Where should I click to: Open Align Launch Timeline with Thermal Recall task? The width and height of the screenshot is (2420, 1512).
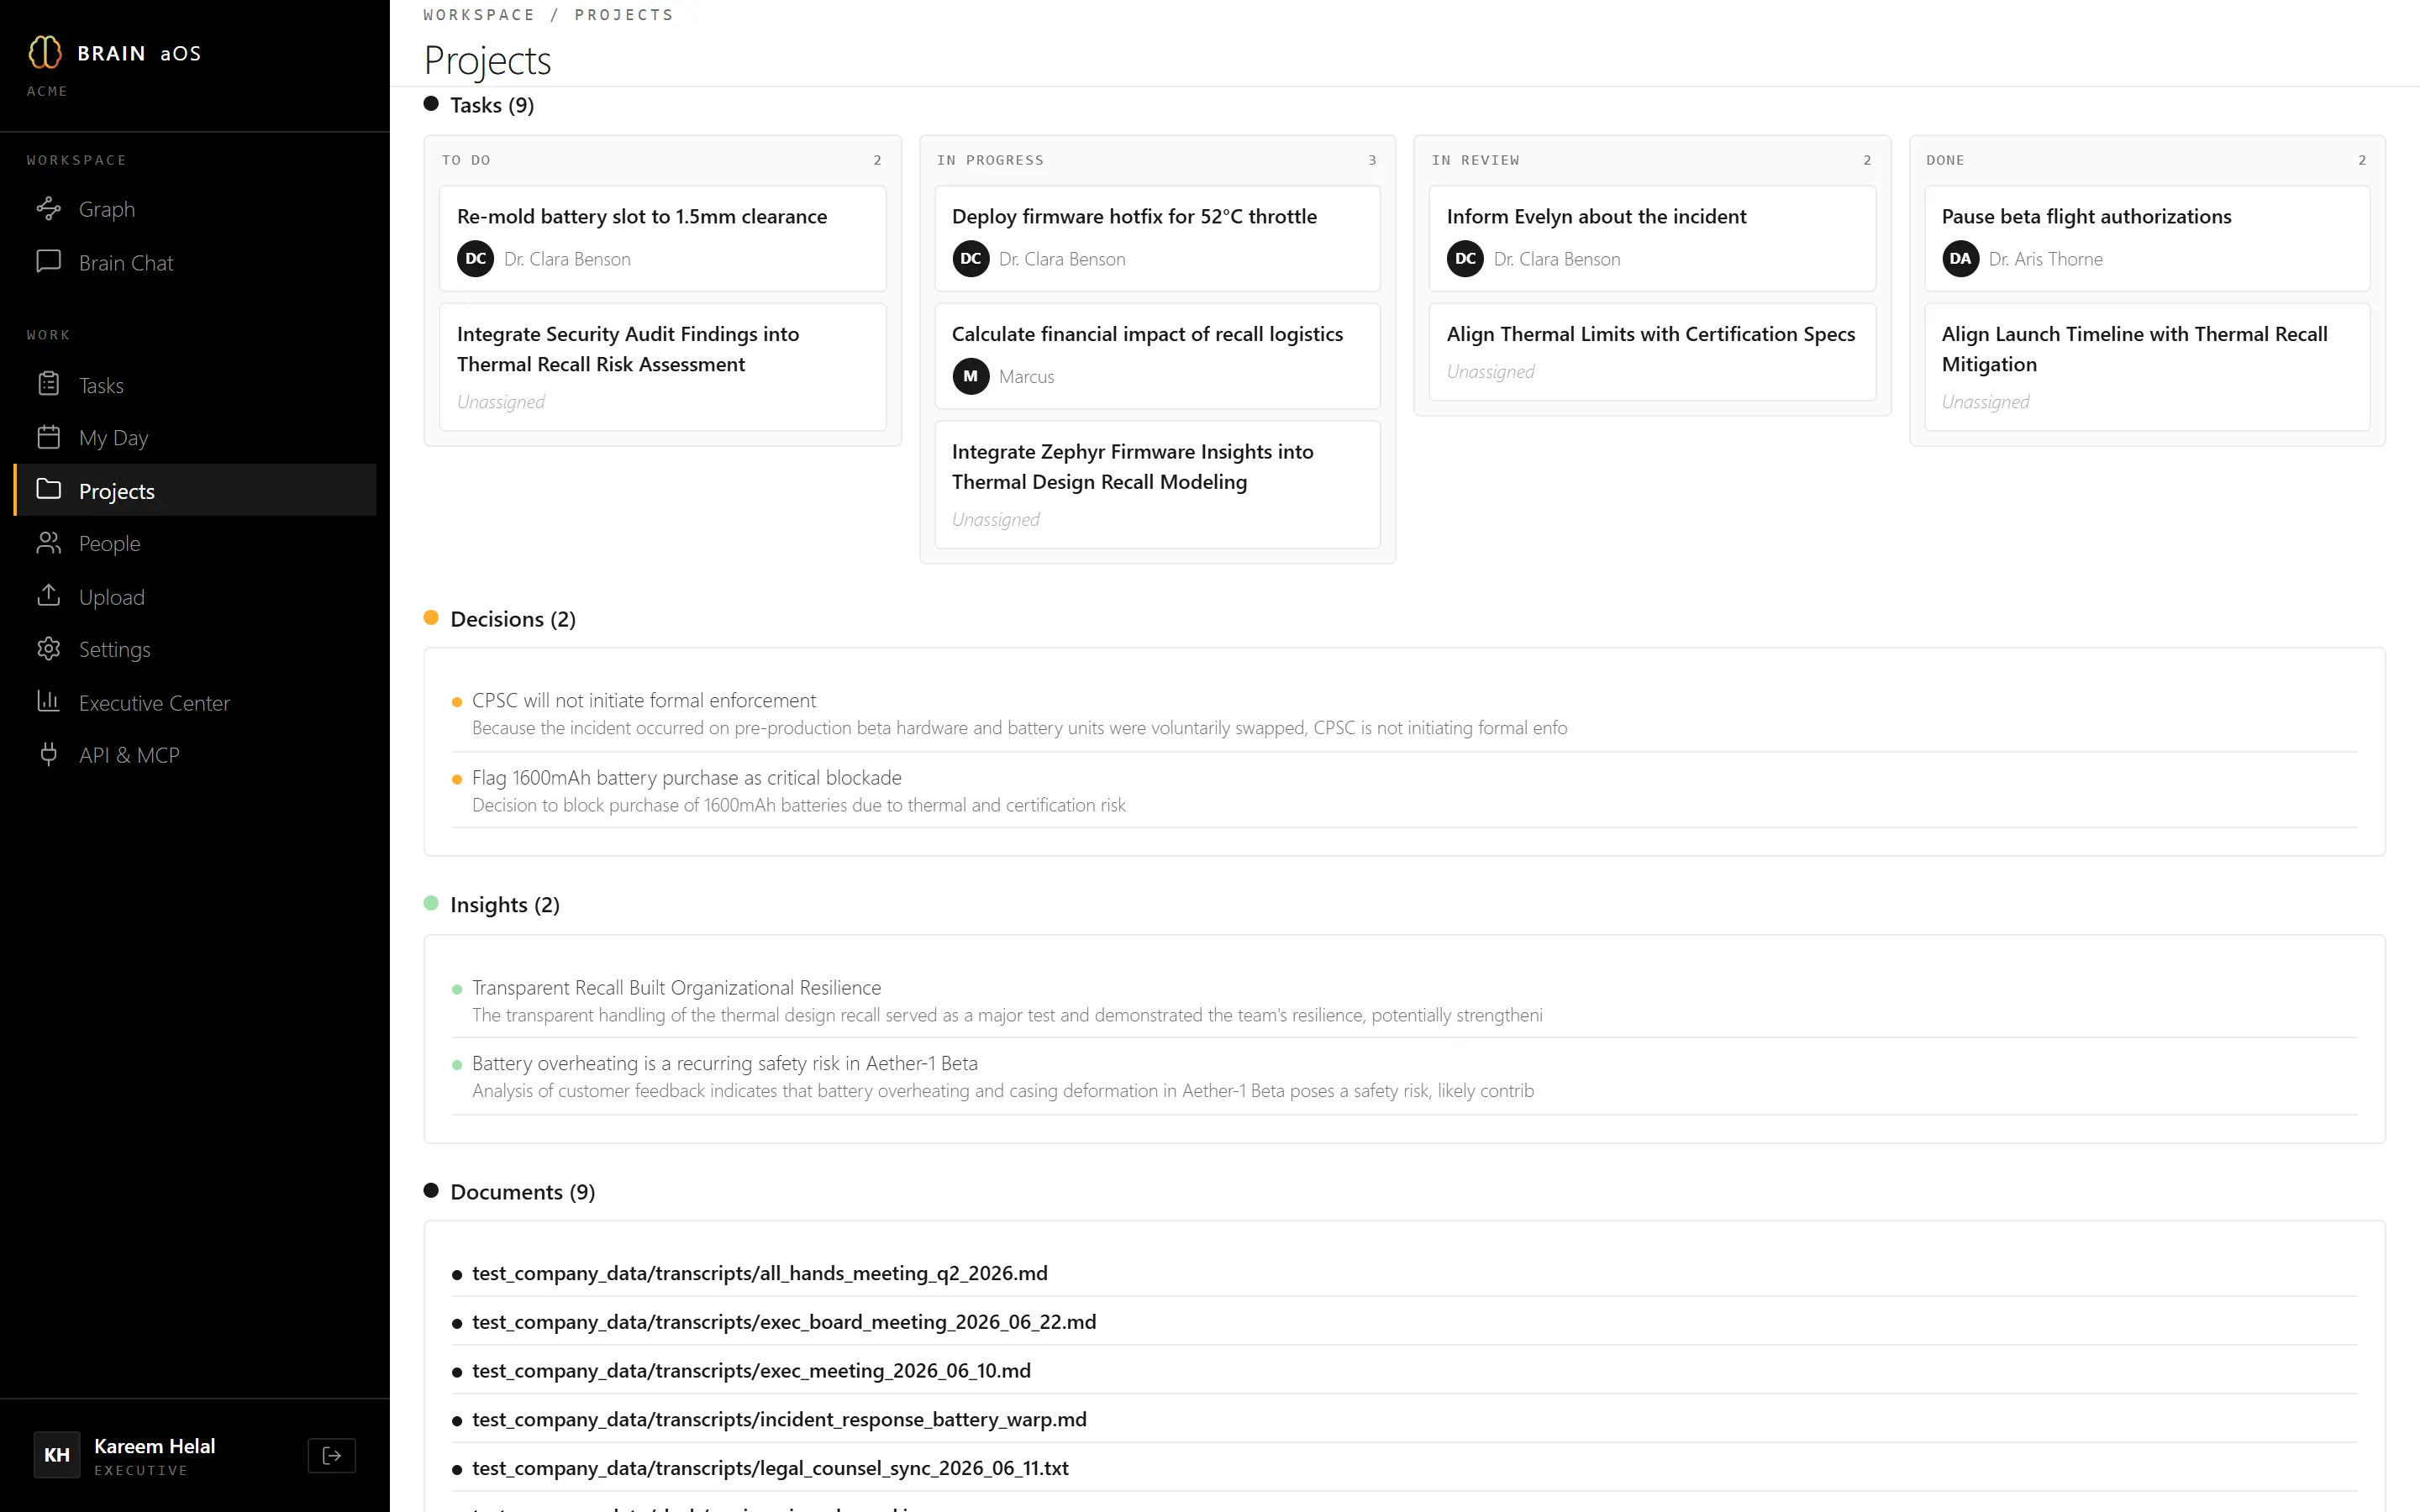(x=2147, y=367)
